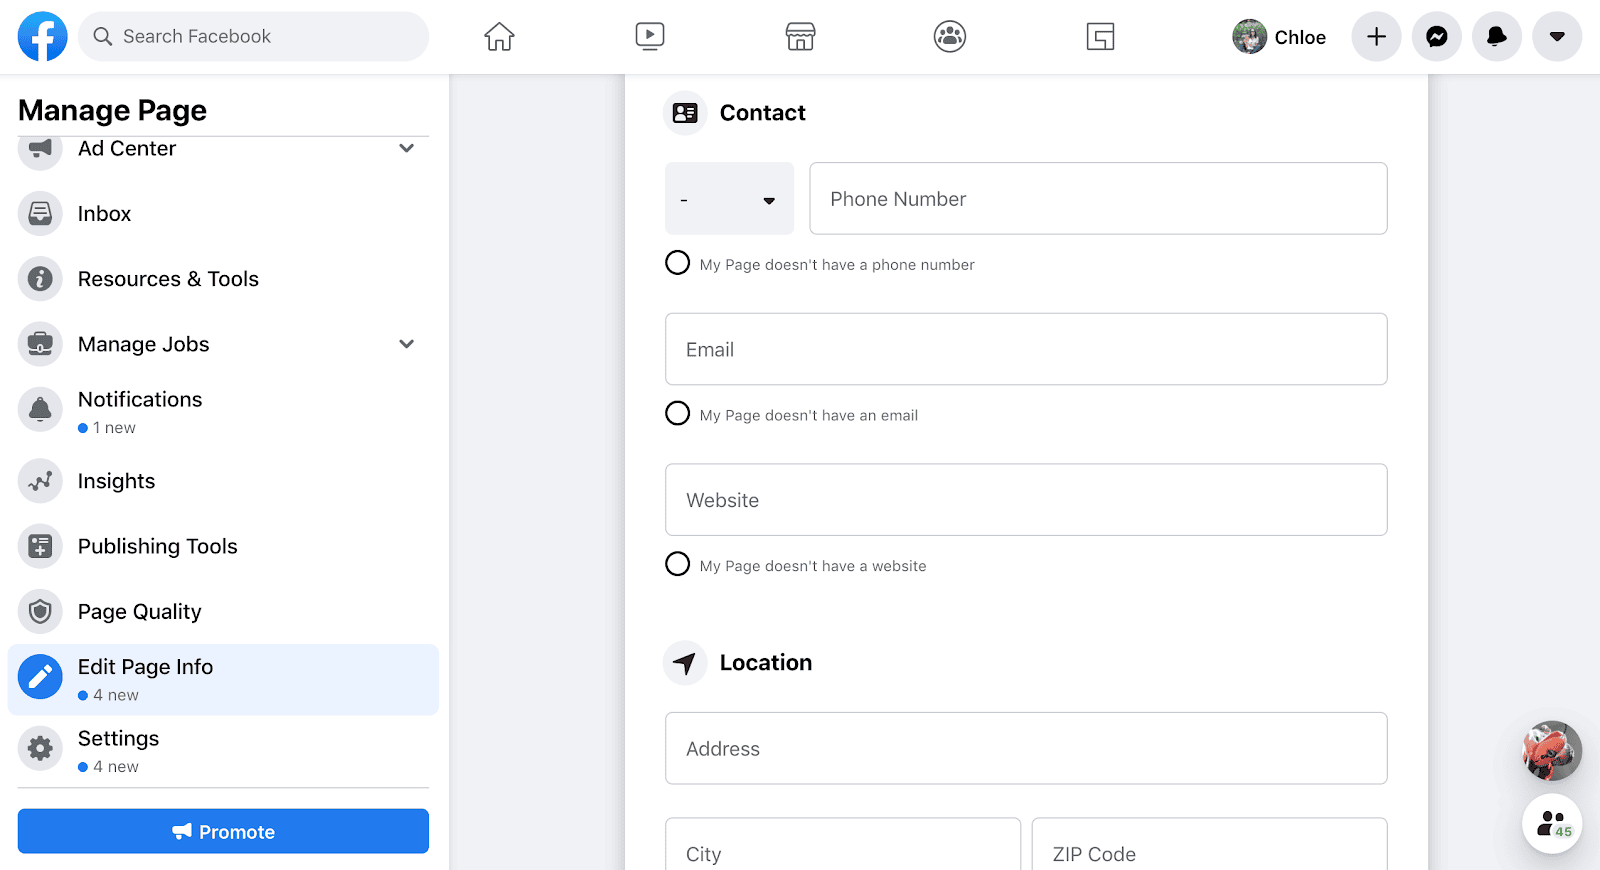Select 'My Page doesn't have an email'
1600x870 pixels.
click(677, 413)
